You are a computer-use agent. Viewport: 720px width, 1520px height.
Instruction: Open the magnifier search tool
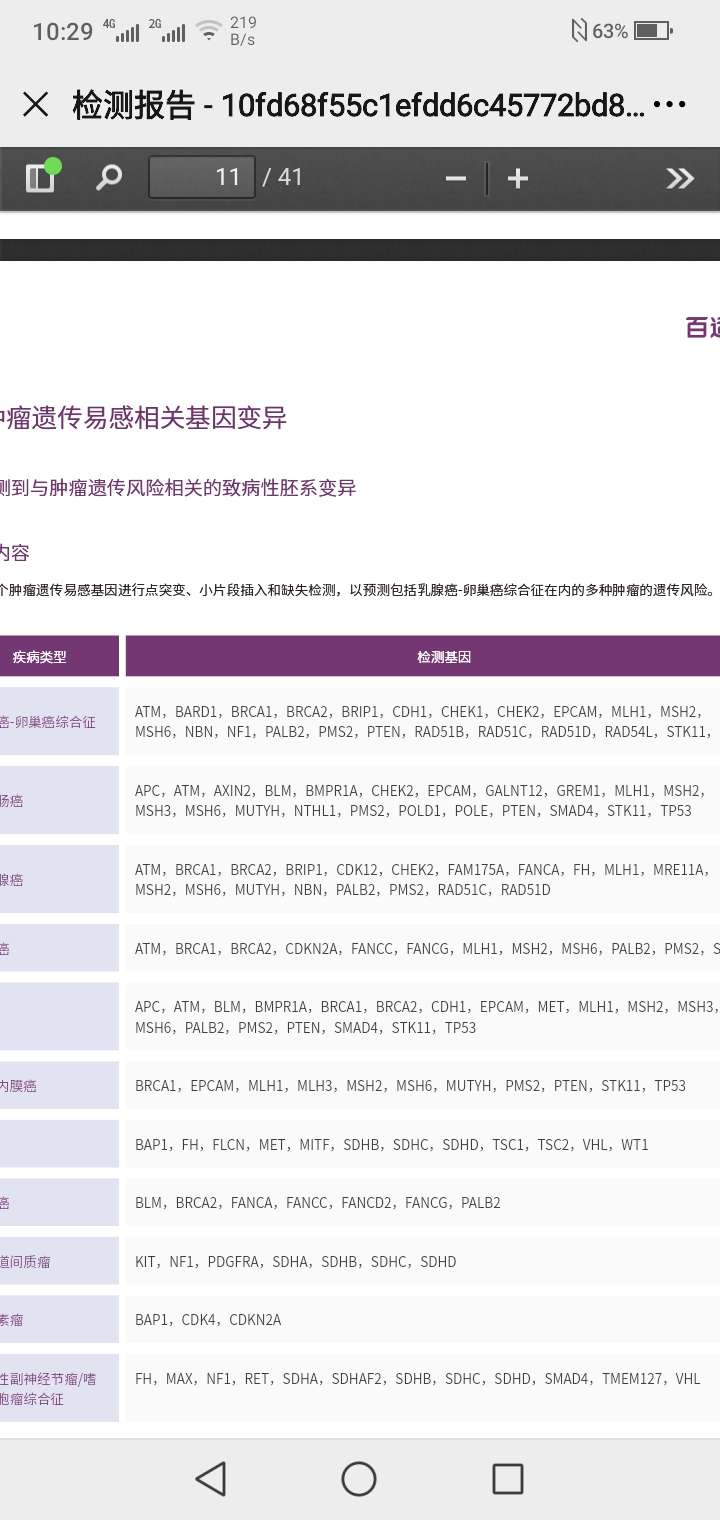pyautogui.click(x=108, y=178)
